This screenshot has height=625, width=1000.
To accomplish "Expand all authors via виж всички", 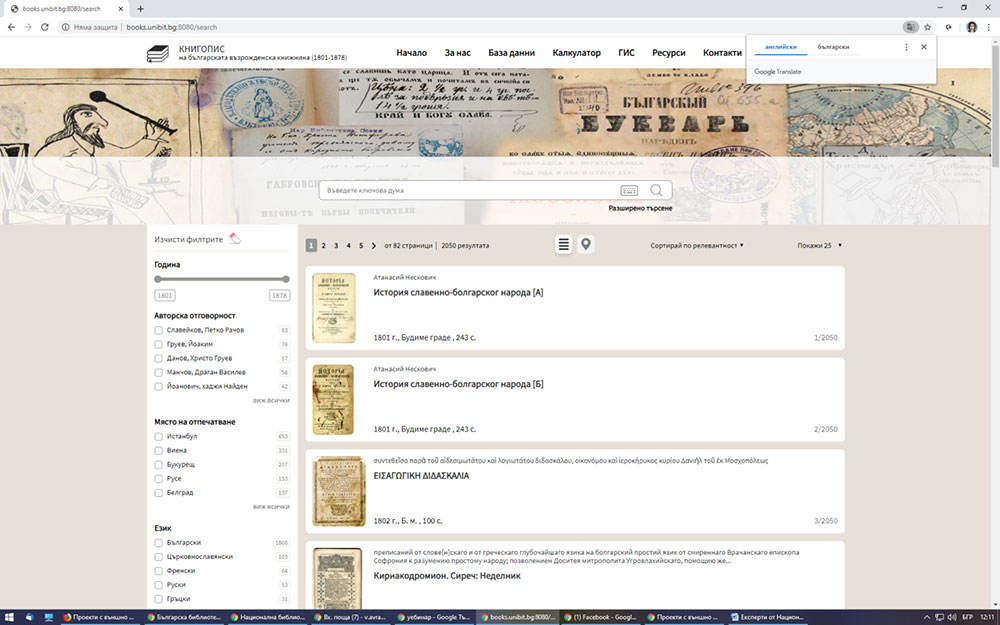I will click(271, 401).
